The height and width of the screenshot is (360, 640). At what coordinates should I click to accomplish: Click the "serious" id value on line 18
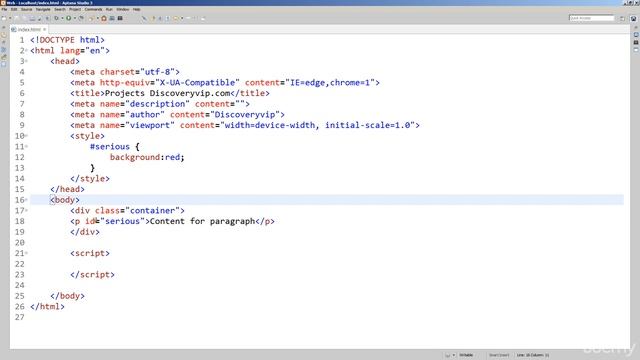coord(122,221)
